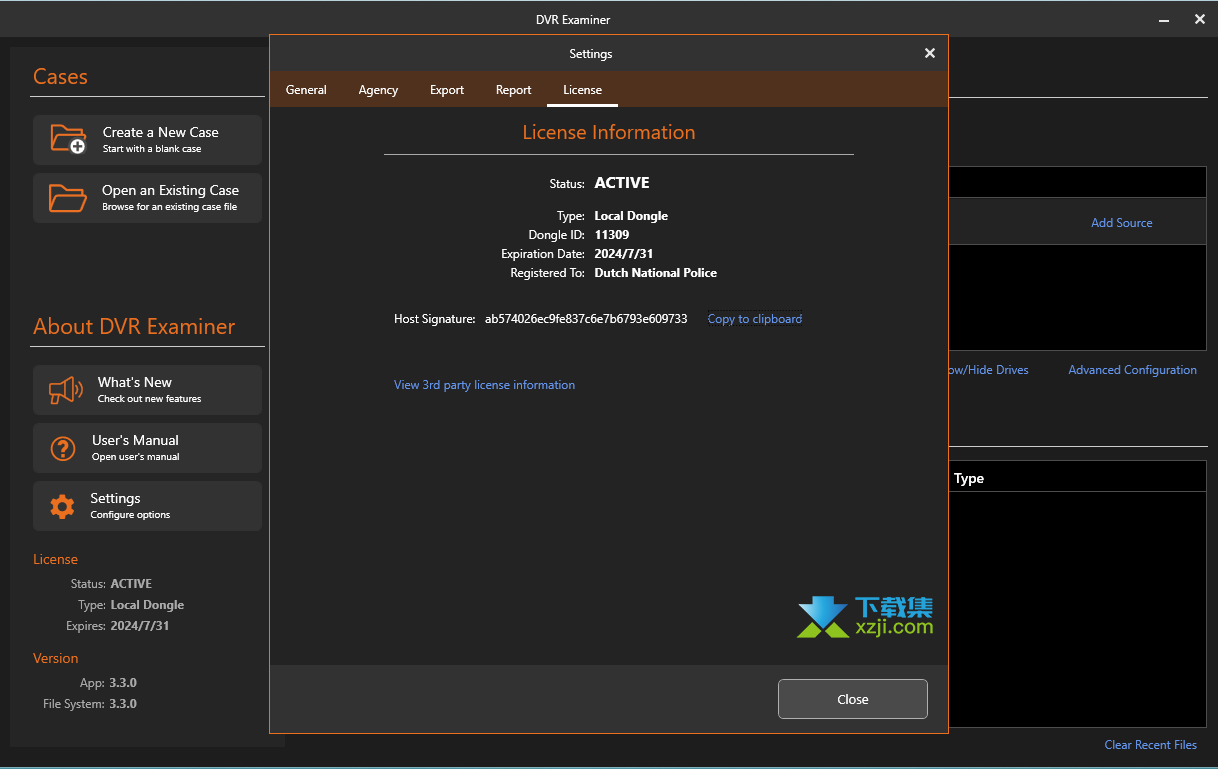Click the Close button in Settings

tap(853, 699)
